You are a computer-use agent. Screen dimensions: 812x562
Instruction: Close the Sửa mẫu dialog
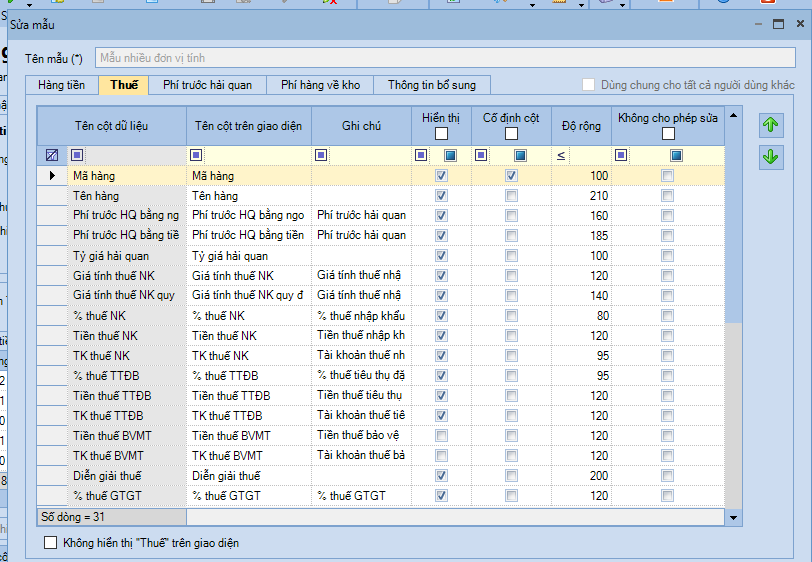pos(800,24)
